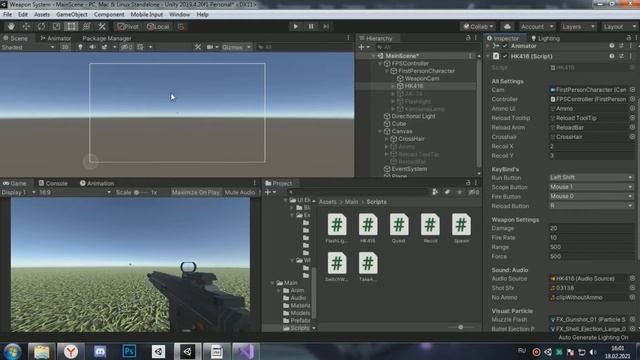Select the Recoil script asset

tap(430, 229)
